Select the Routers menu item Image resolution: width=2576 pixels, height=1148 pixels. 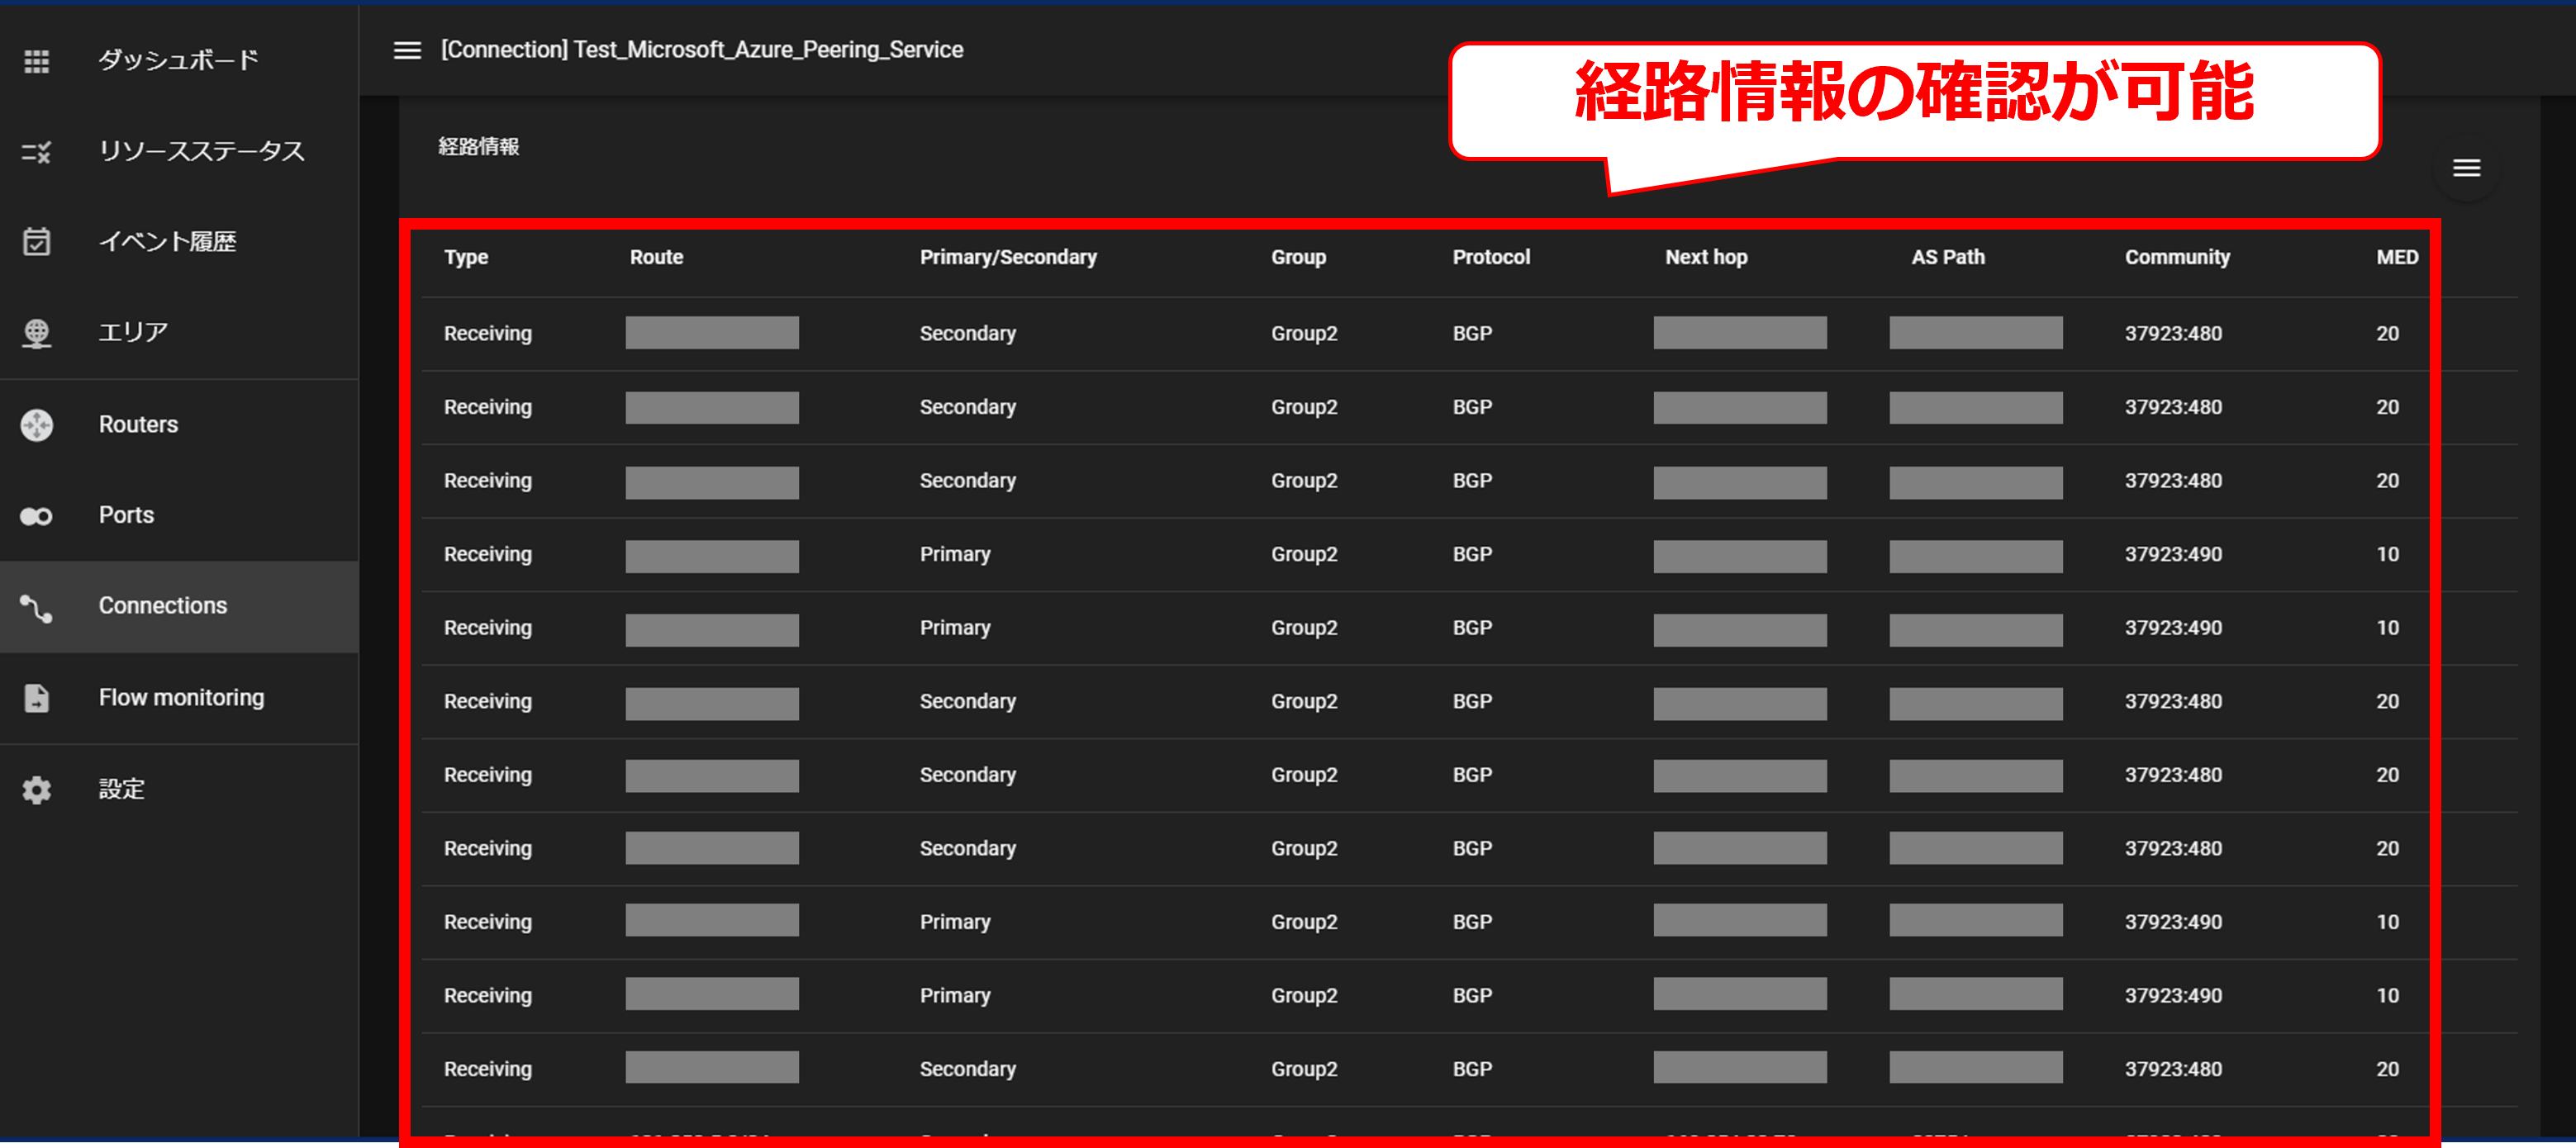coord(138,425)
